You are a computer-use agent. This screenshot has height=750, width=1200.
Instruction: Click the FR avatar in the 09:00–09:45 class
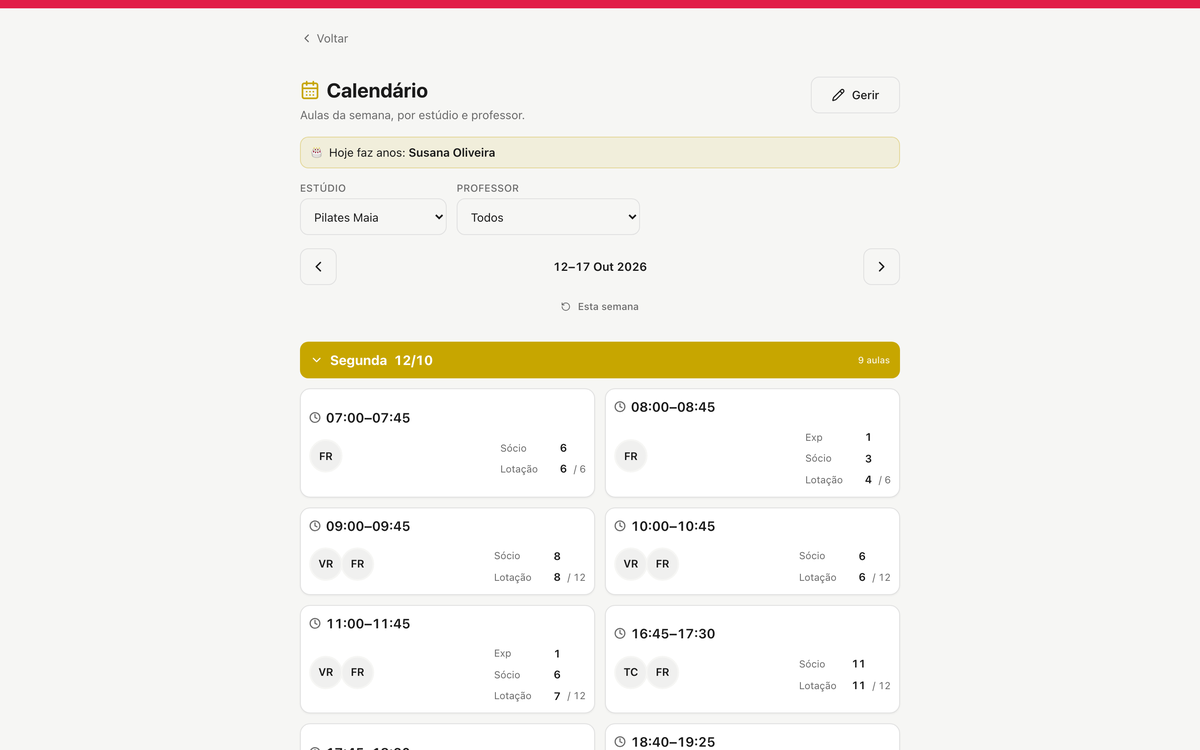357,564
